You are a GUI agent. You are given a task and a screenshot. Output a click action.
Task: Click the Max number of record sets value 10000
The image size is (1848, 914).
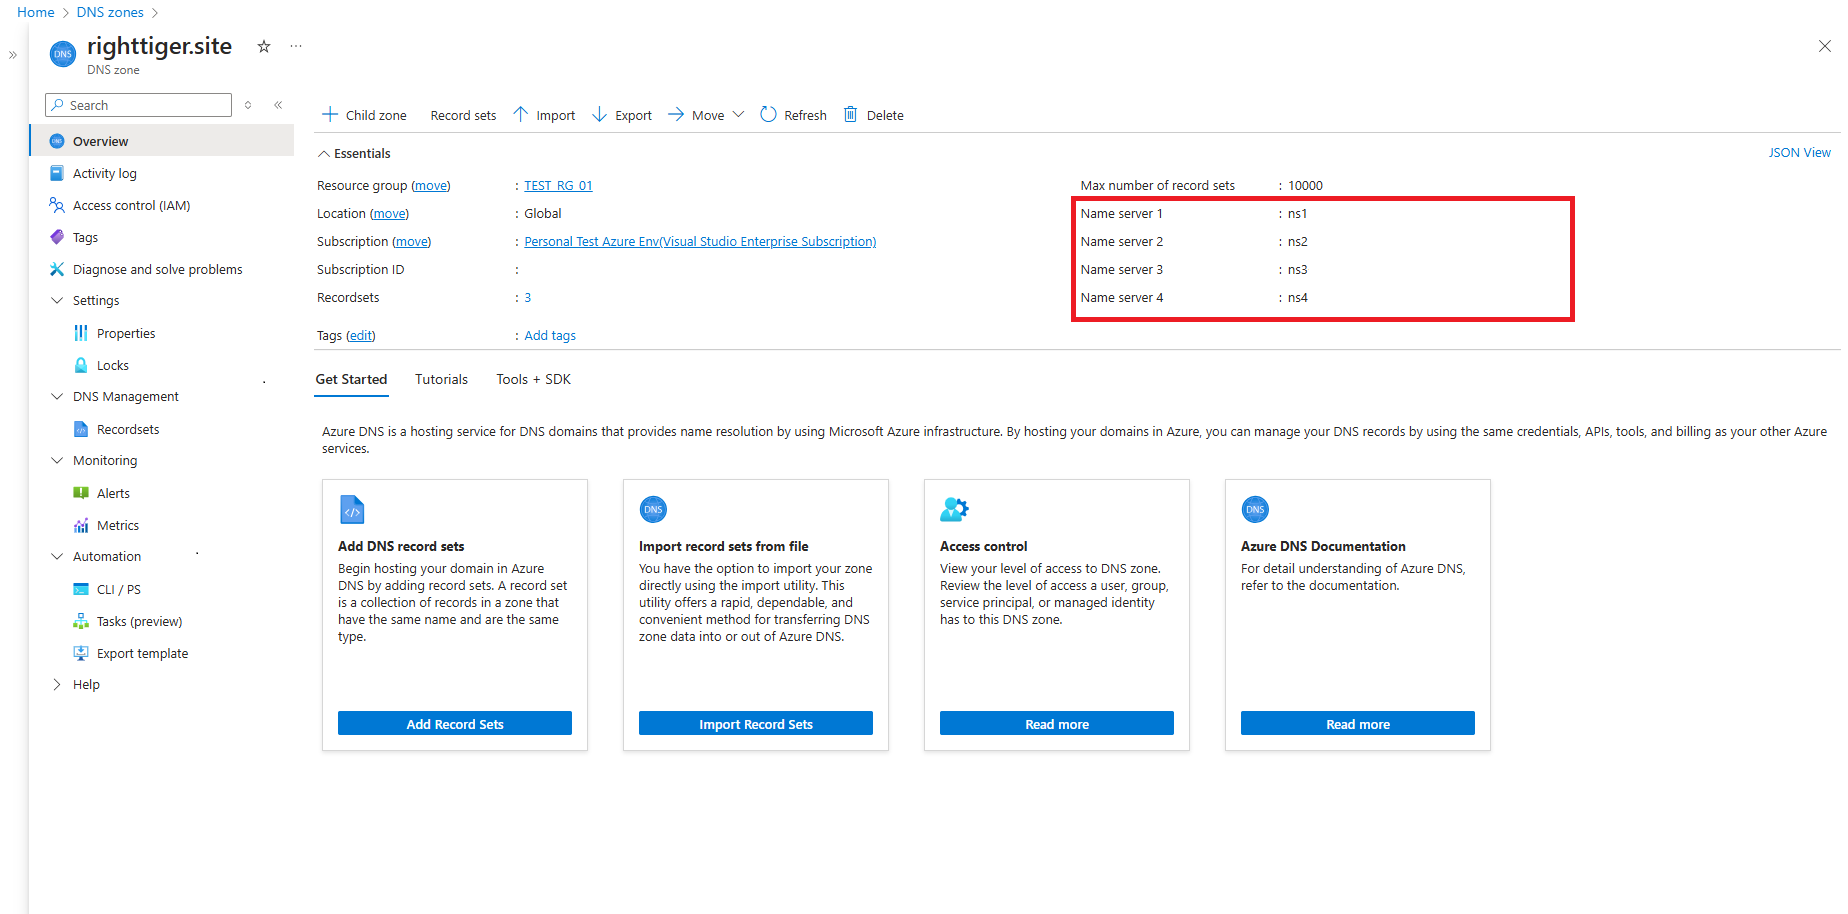(x=1305, y=185)
